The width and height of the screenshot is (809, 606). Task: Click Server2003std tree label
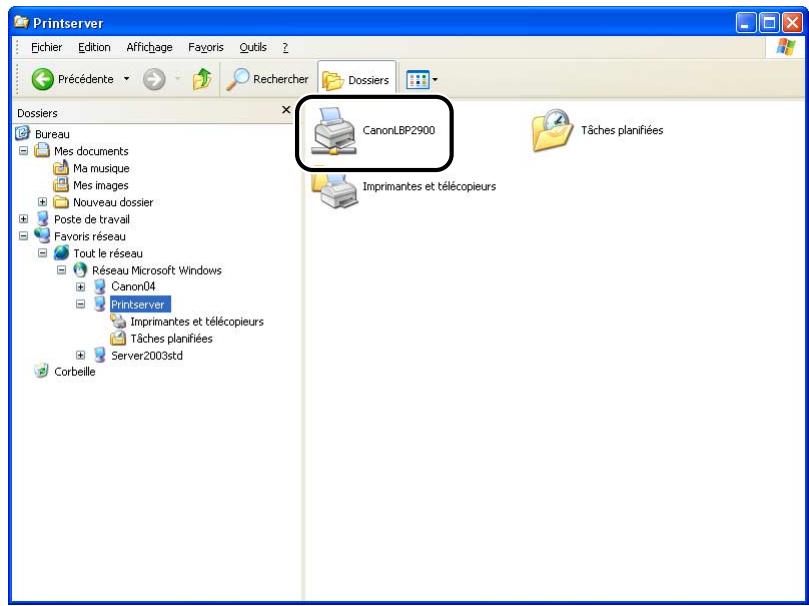(147, 355)
